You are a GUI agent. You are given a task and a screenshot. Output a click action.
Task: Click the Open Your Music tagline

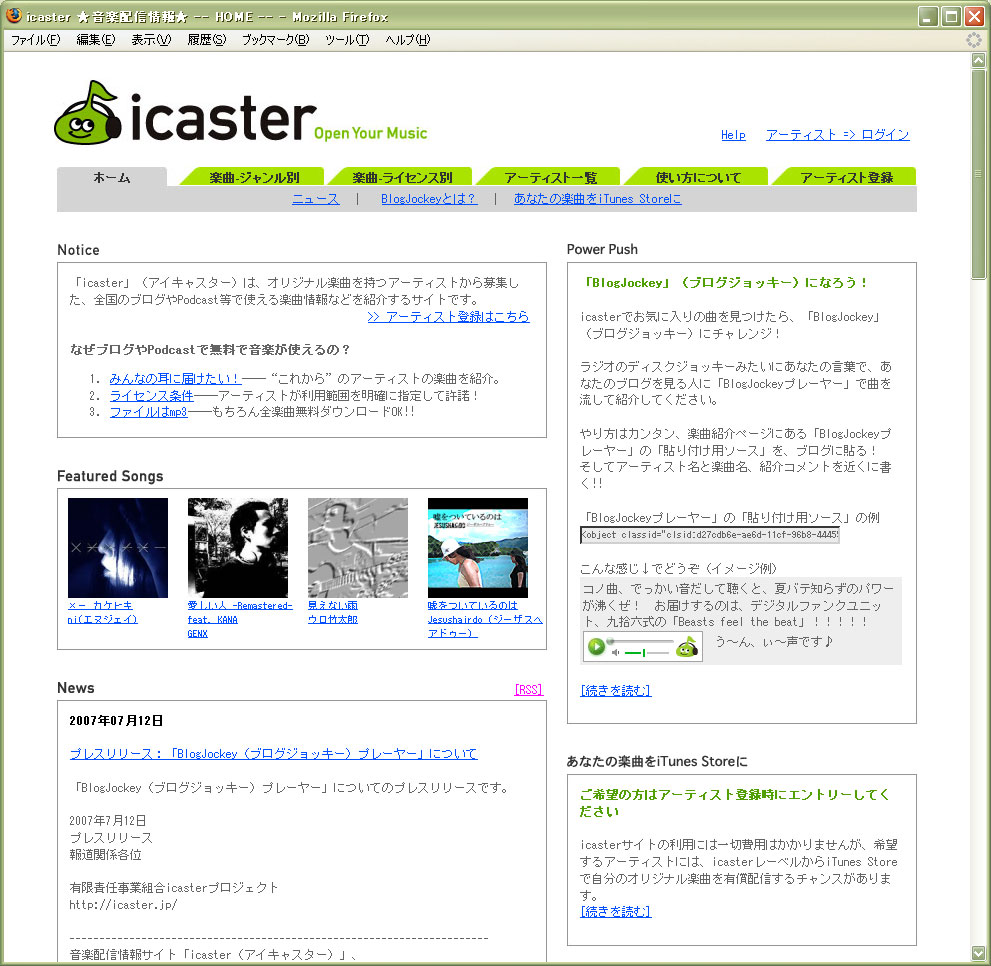coord(370,133)
